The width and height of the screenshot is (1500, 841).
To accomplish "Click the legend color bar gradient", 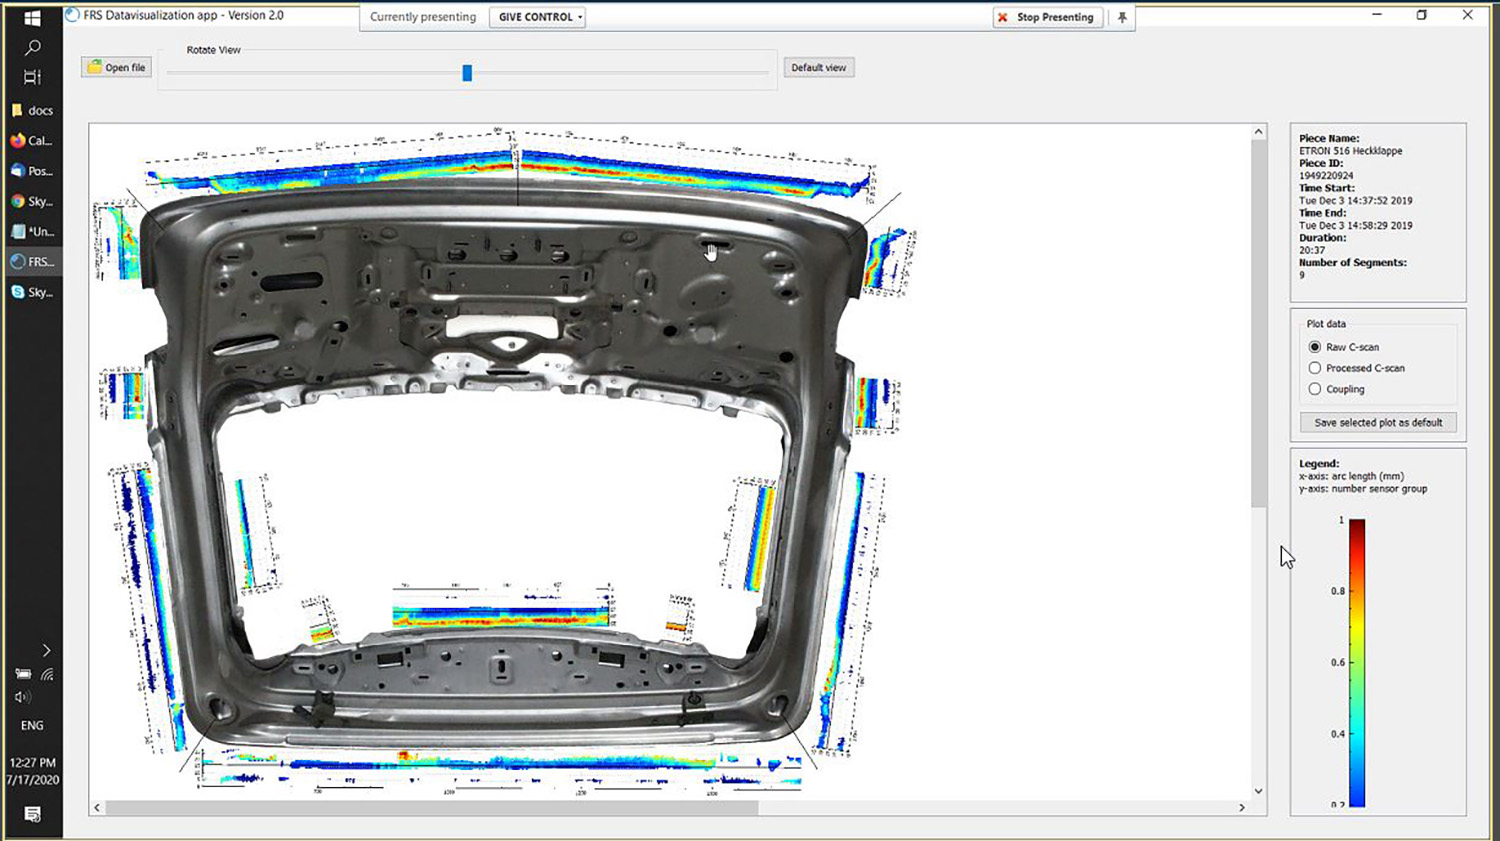I will coord(1357,662).
